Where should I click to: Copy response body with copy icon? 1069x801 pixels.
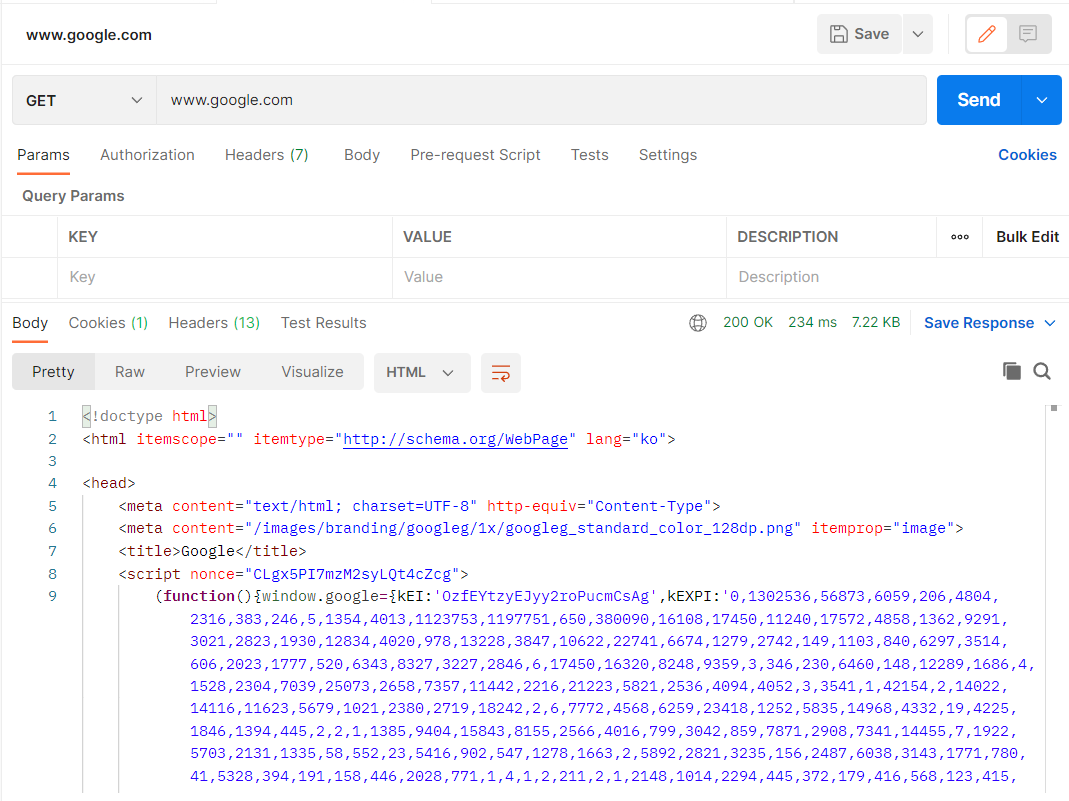pyautogui.click(x=1012, y=372)
